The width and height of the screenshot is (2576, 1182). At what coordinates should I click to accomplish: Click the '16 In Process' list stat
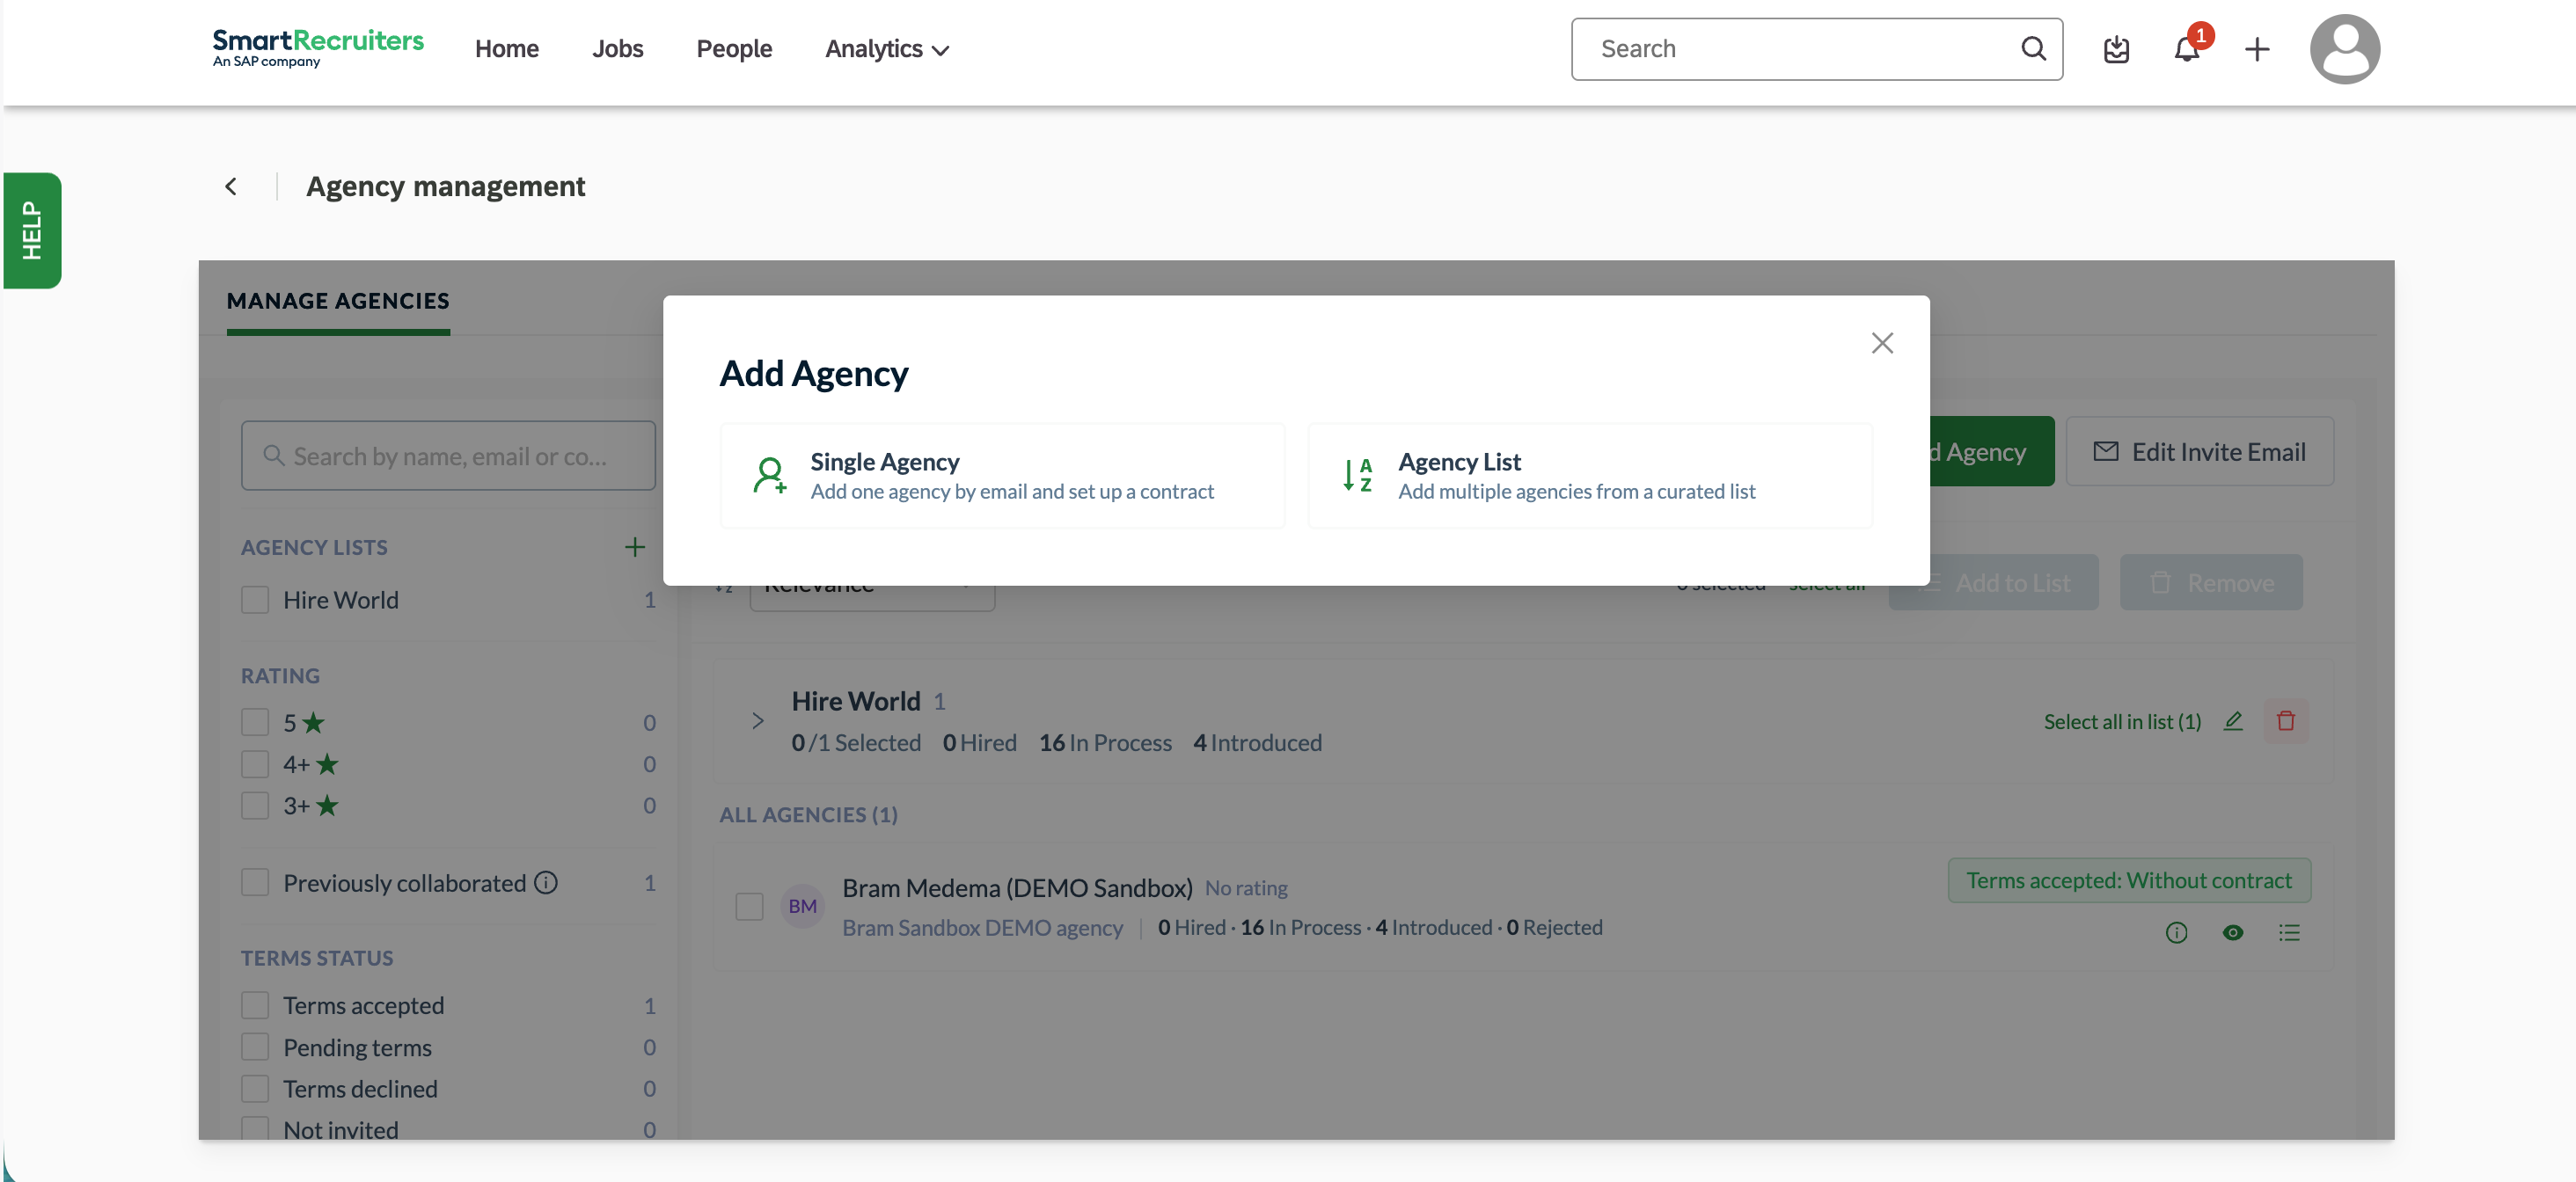point(1105,742)
